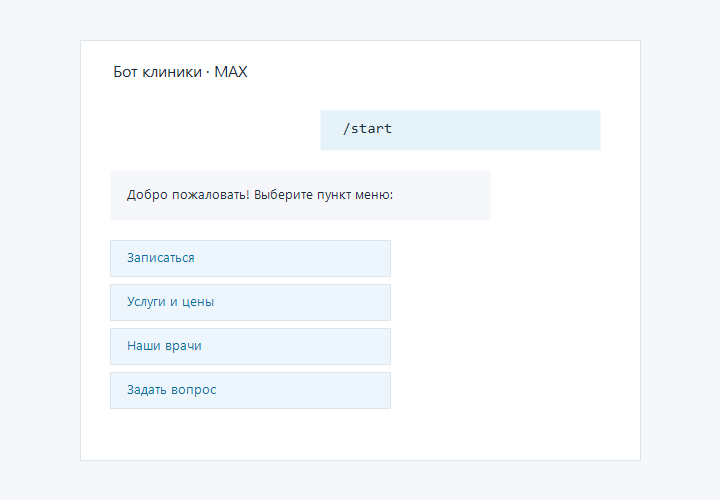Click the Бот клиники · MAX title
720x500 pixels.
[x=180, y=72]
